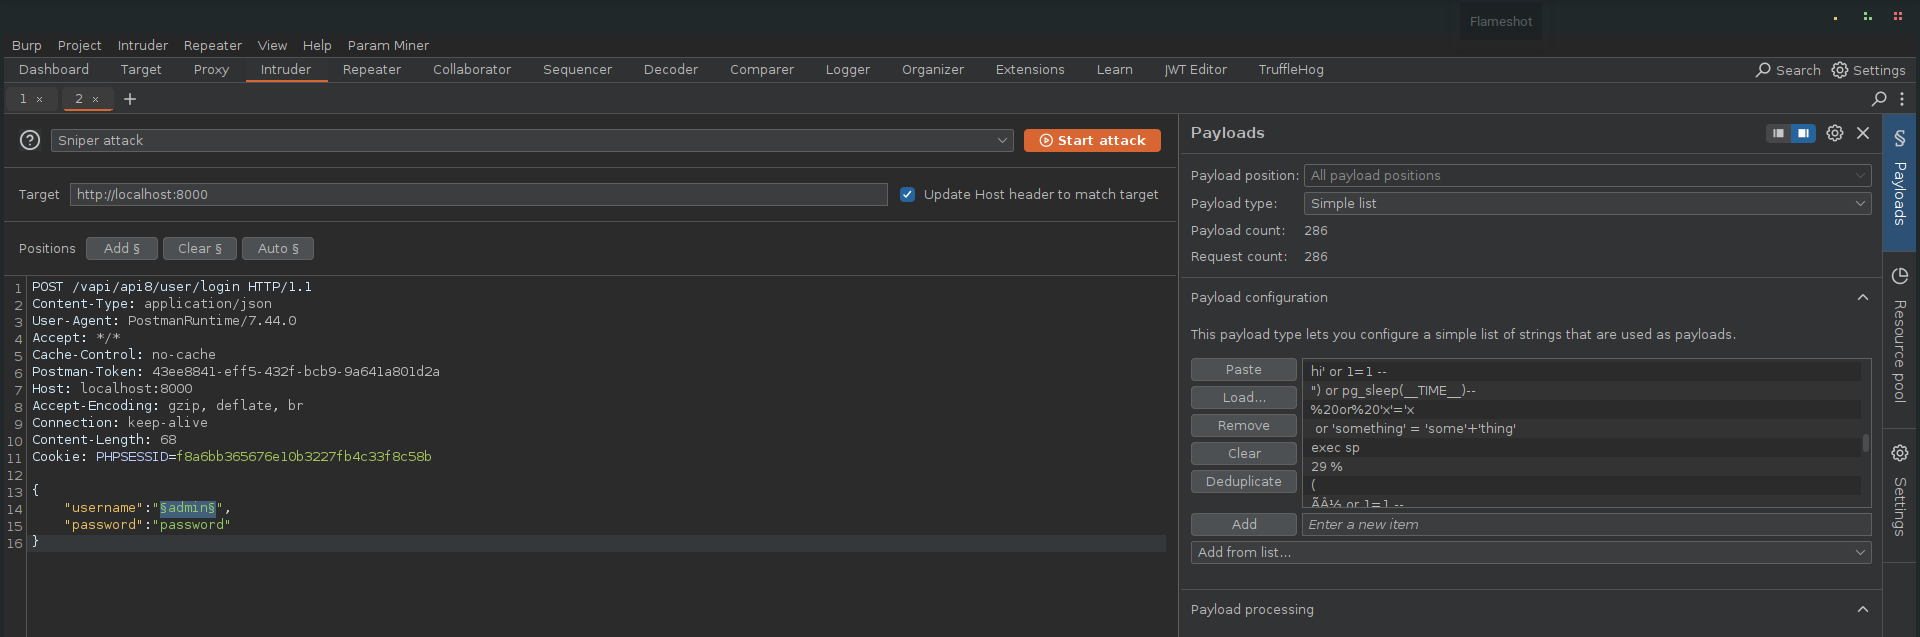Image resolution: width=1920 pixels, height=637 pixels.
Task: Open the attack type help icon
Action: (x=30, y=141)
